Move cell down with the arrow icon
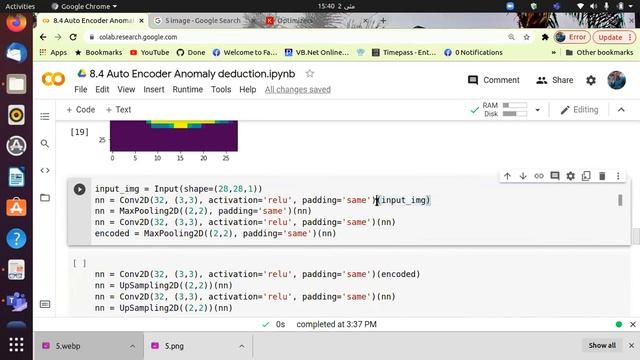 pos(523,176)
